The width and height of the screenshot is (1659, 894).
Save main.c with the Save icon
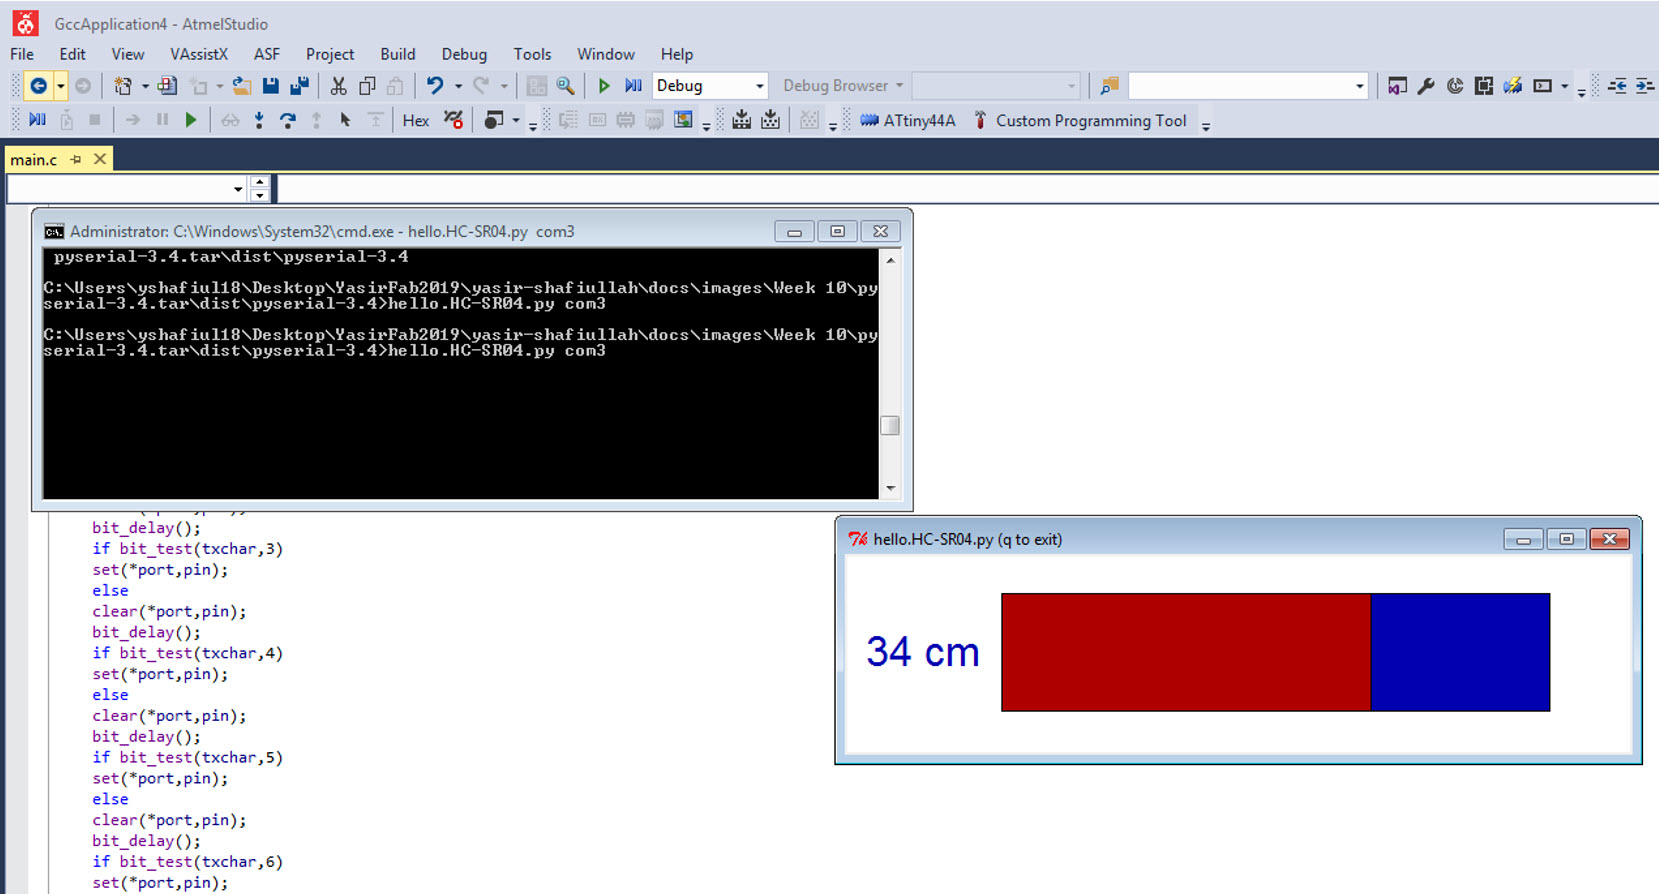270,86
